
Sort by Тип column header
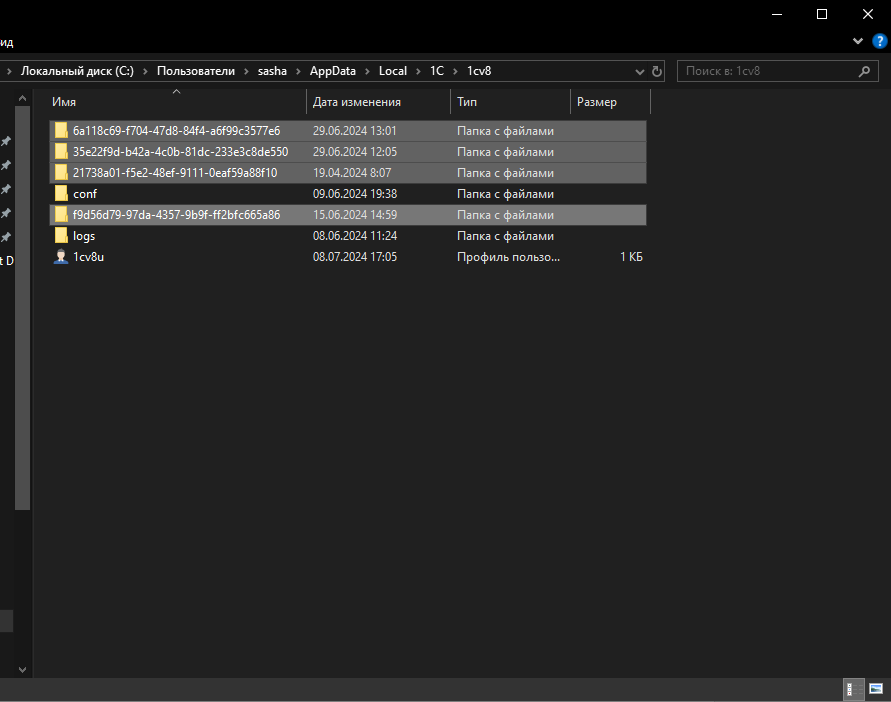[x=510, y=102]
